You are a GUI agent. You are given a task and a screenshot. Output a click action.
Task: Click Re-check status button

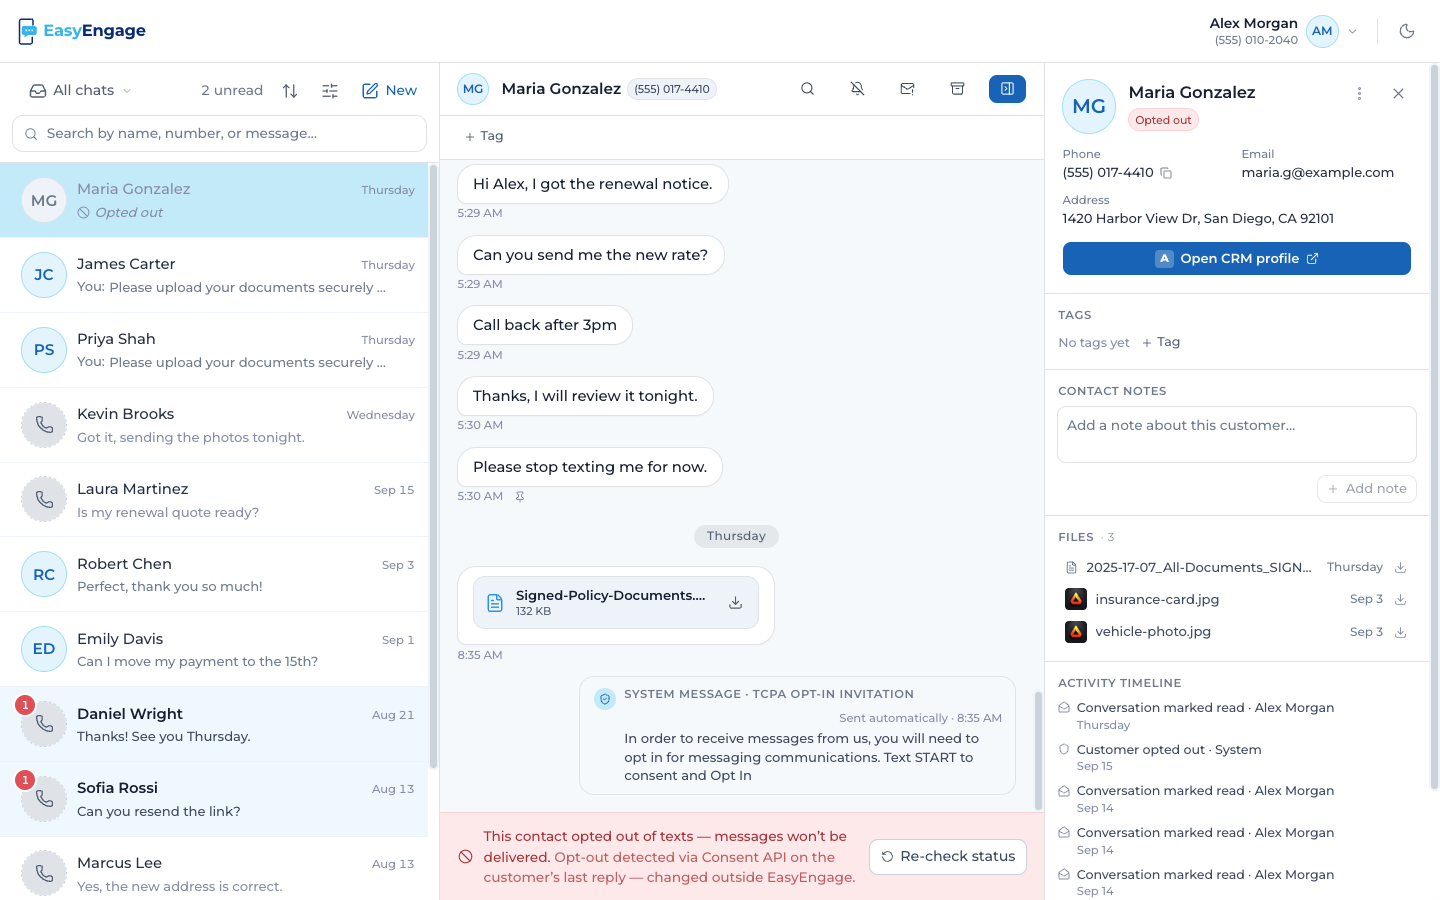pyautogui.click(x=948, y=857)
